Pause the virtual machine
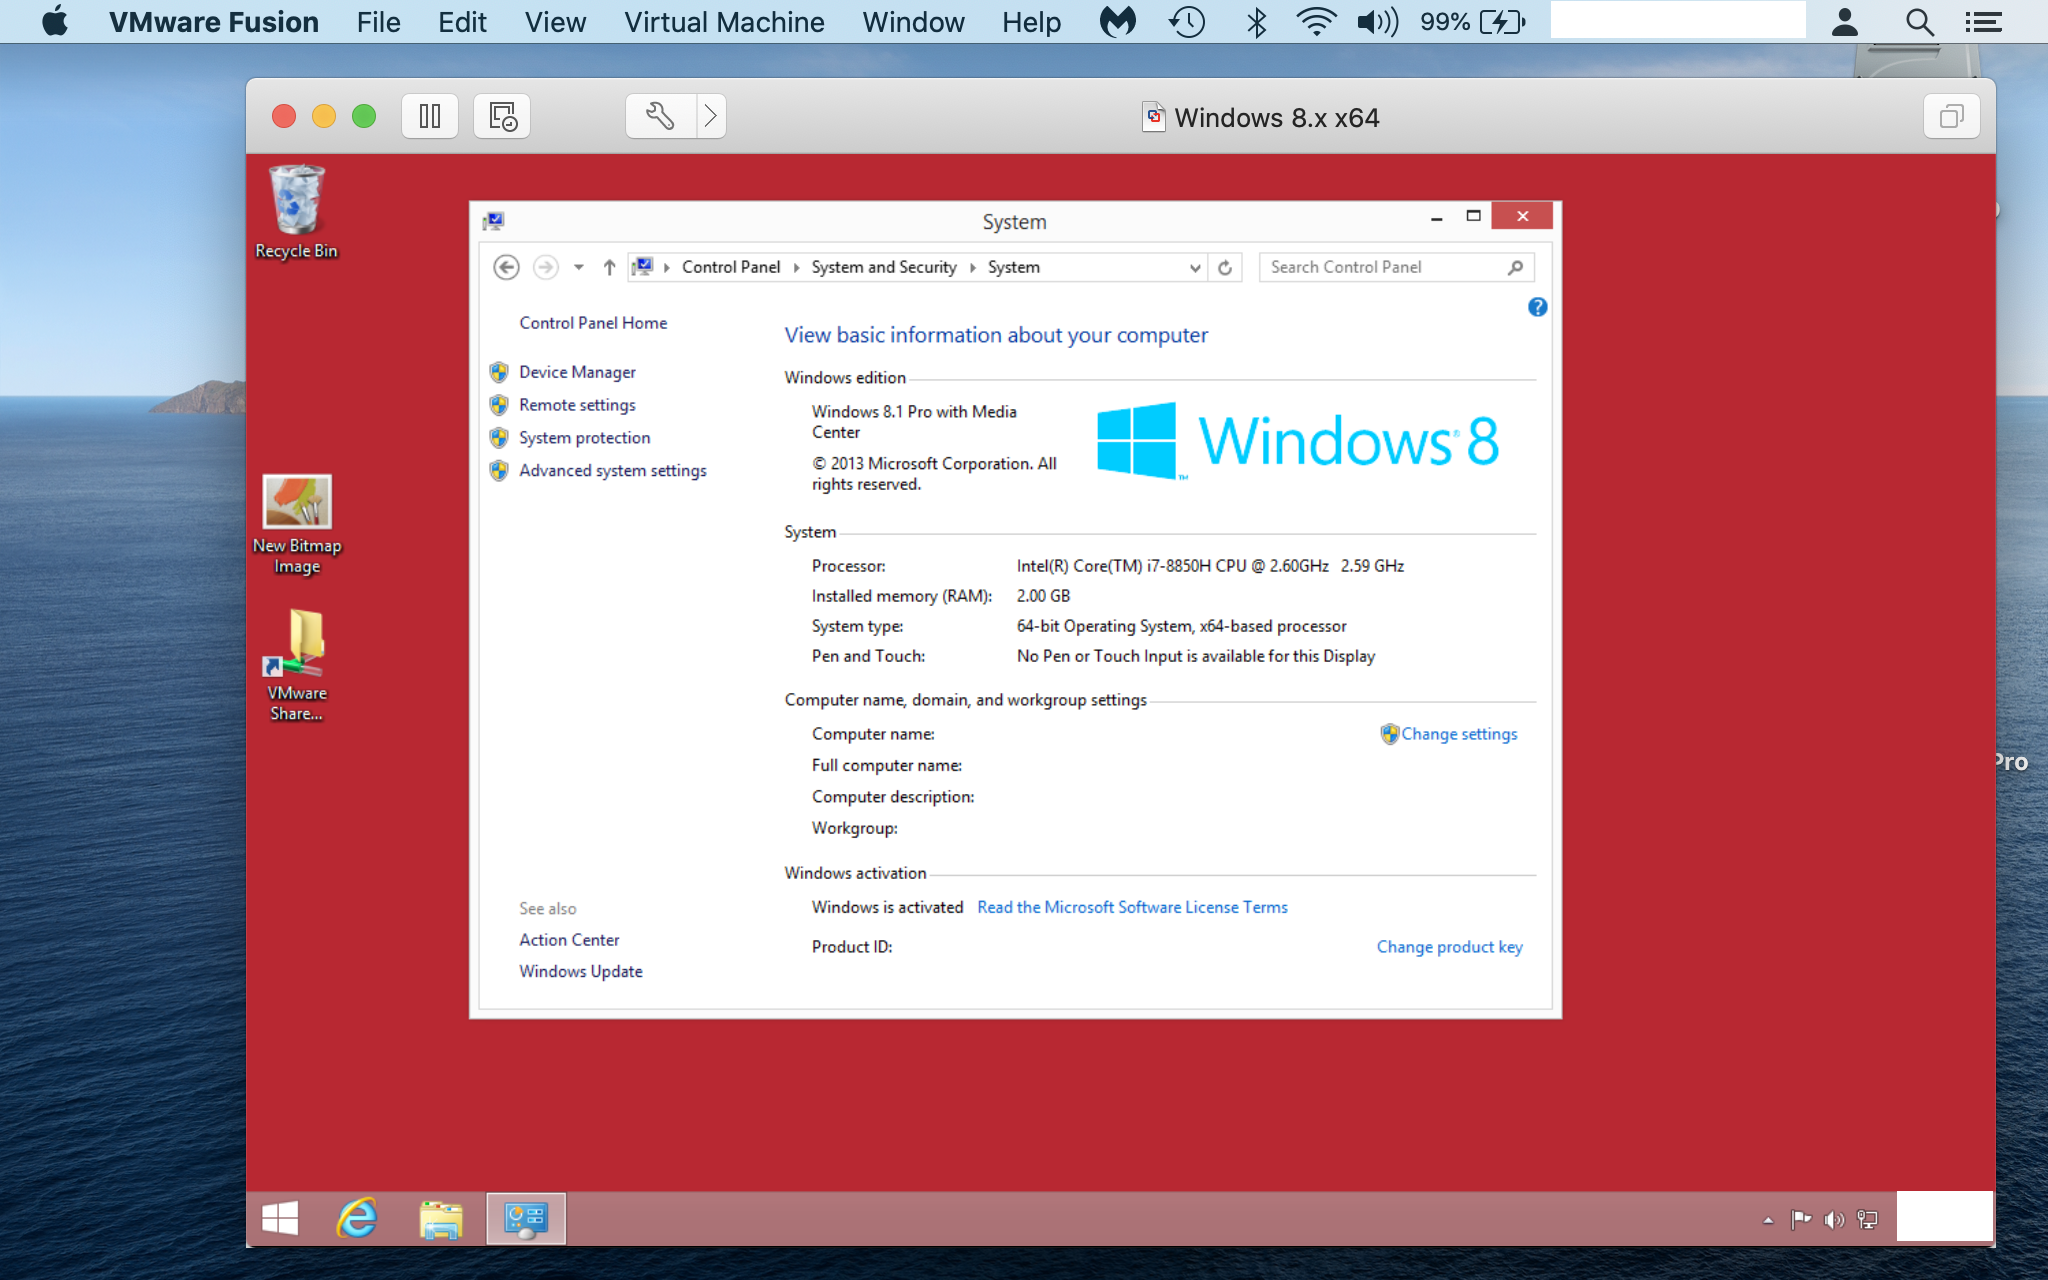Viewport: 2048px width, 1280px height. (x=430, y=116)
